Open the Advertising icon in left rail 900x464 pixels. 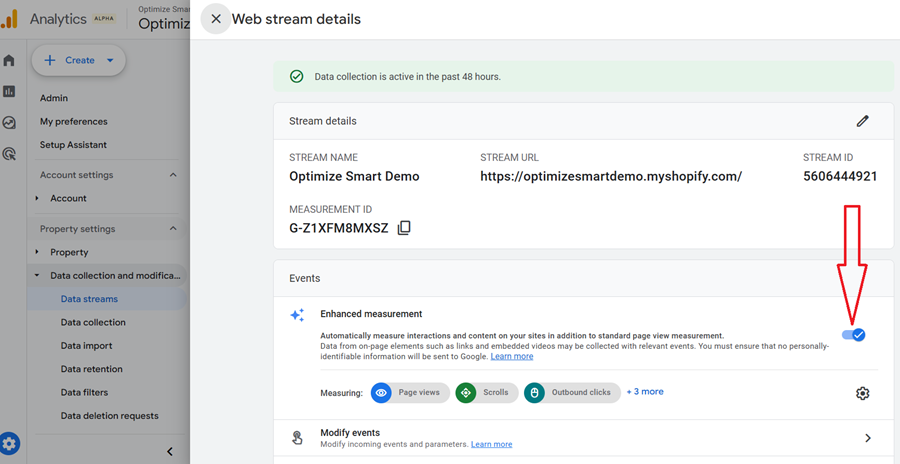9,153
